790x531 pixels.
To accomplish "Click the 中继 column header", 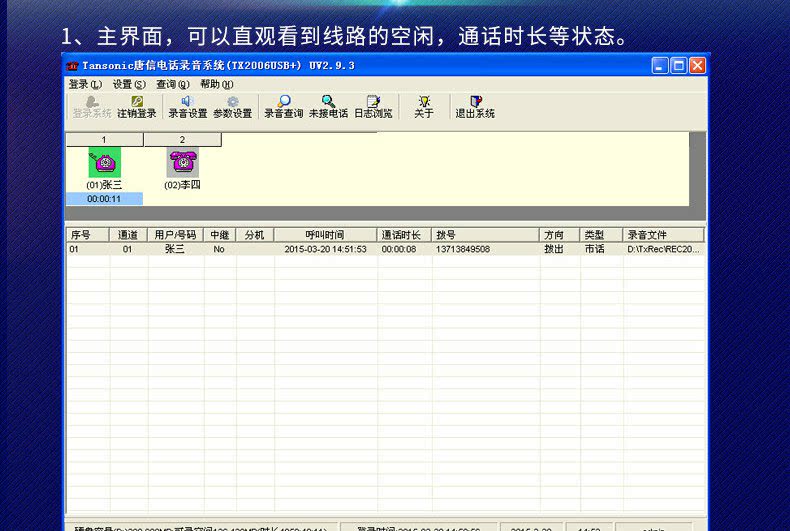I will pyautogui.click(x=220, y=235).
